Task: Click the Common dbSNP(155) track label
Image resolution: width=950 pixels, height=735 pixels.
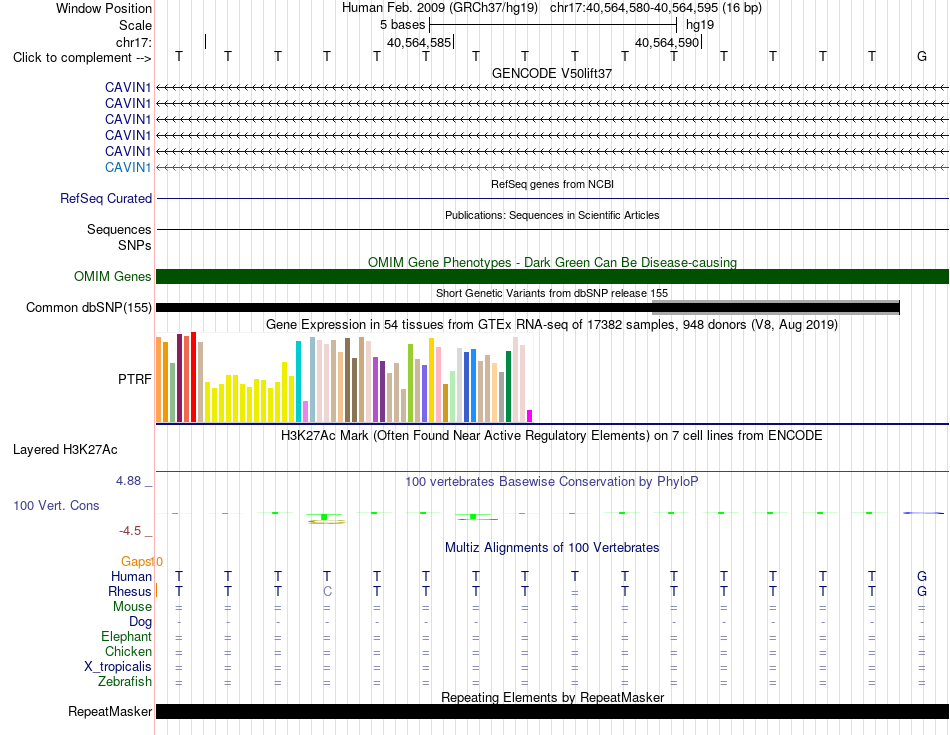Action: pyautogui.click(x=89, y=307)
